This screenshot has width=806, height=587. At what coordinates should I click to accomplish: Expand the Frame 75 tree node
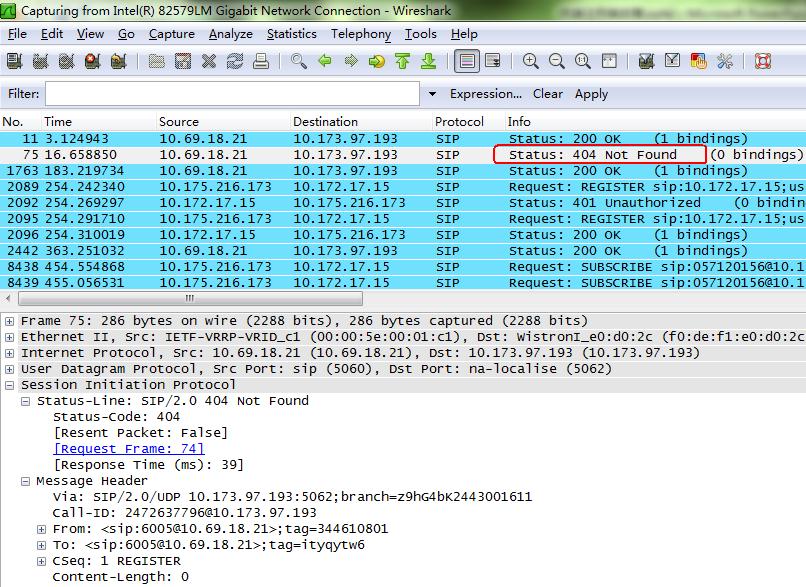click(9, 321)
